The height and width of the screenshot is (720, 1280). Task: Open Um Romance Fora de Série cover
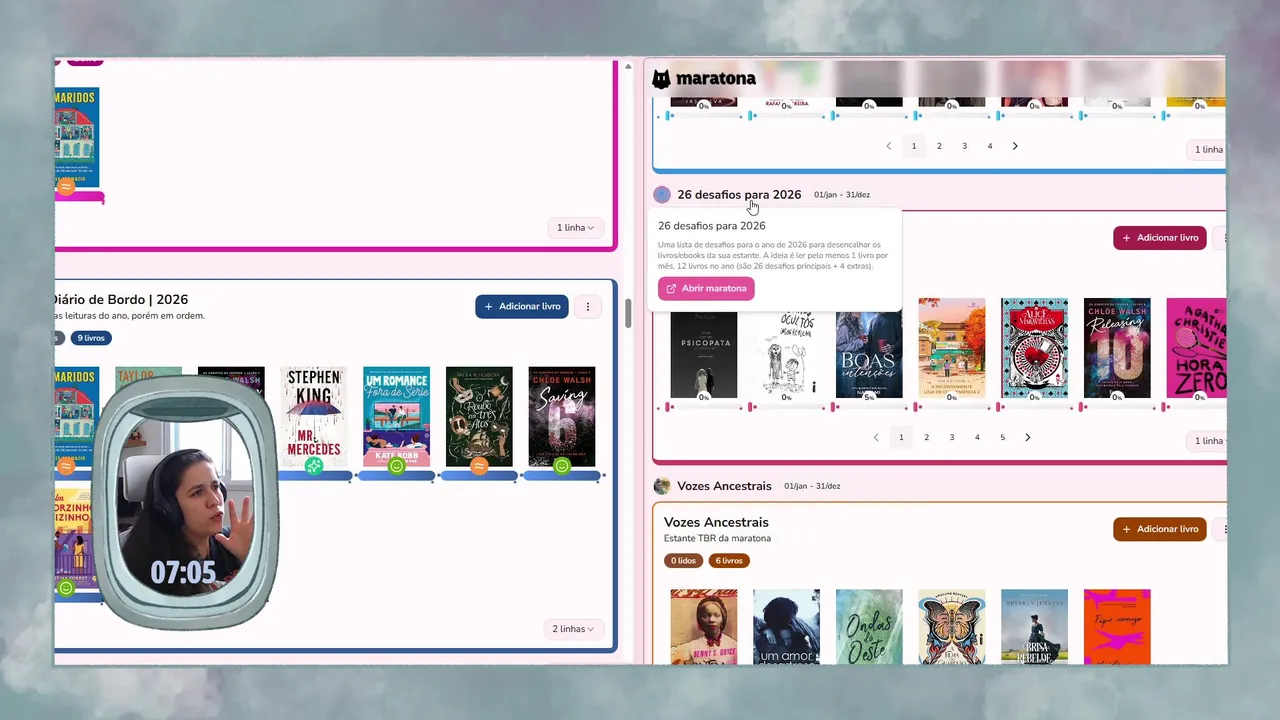pos(396,415)
